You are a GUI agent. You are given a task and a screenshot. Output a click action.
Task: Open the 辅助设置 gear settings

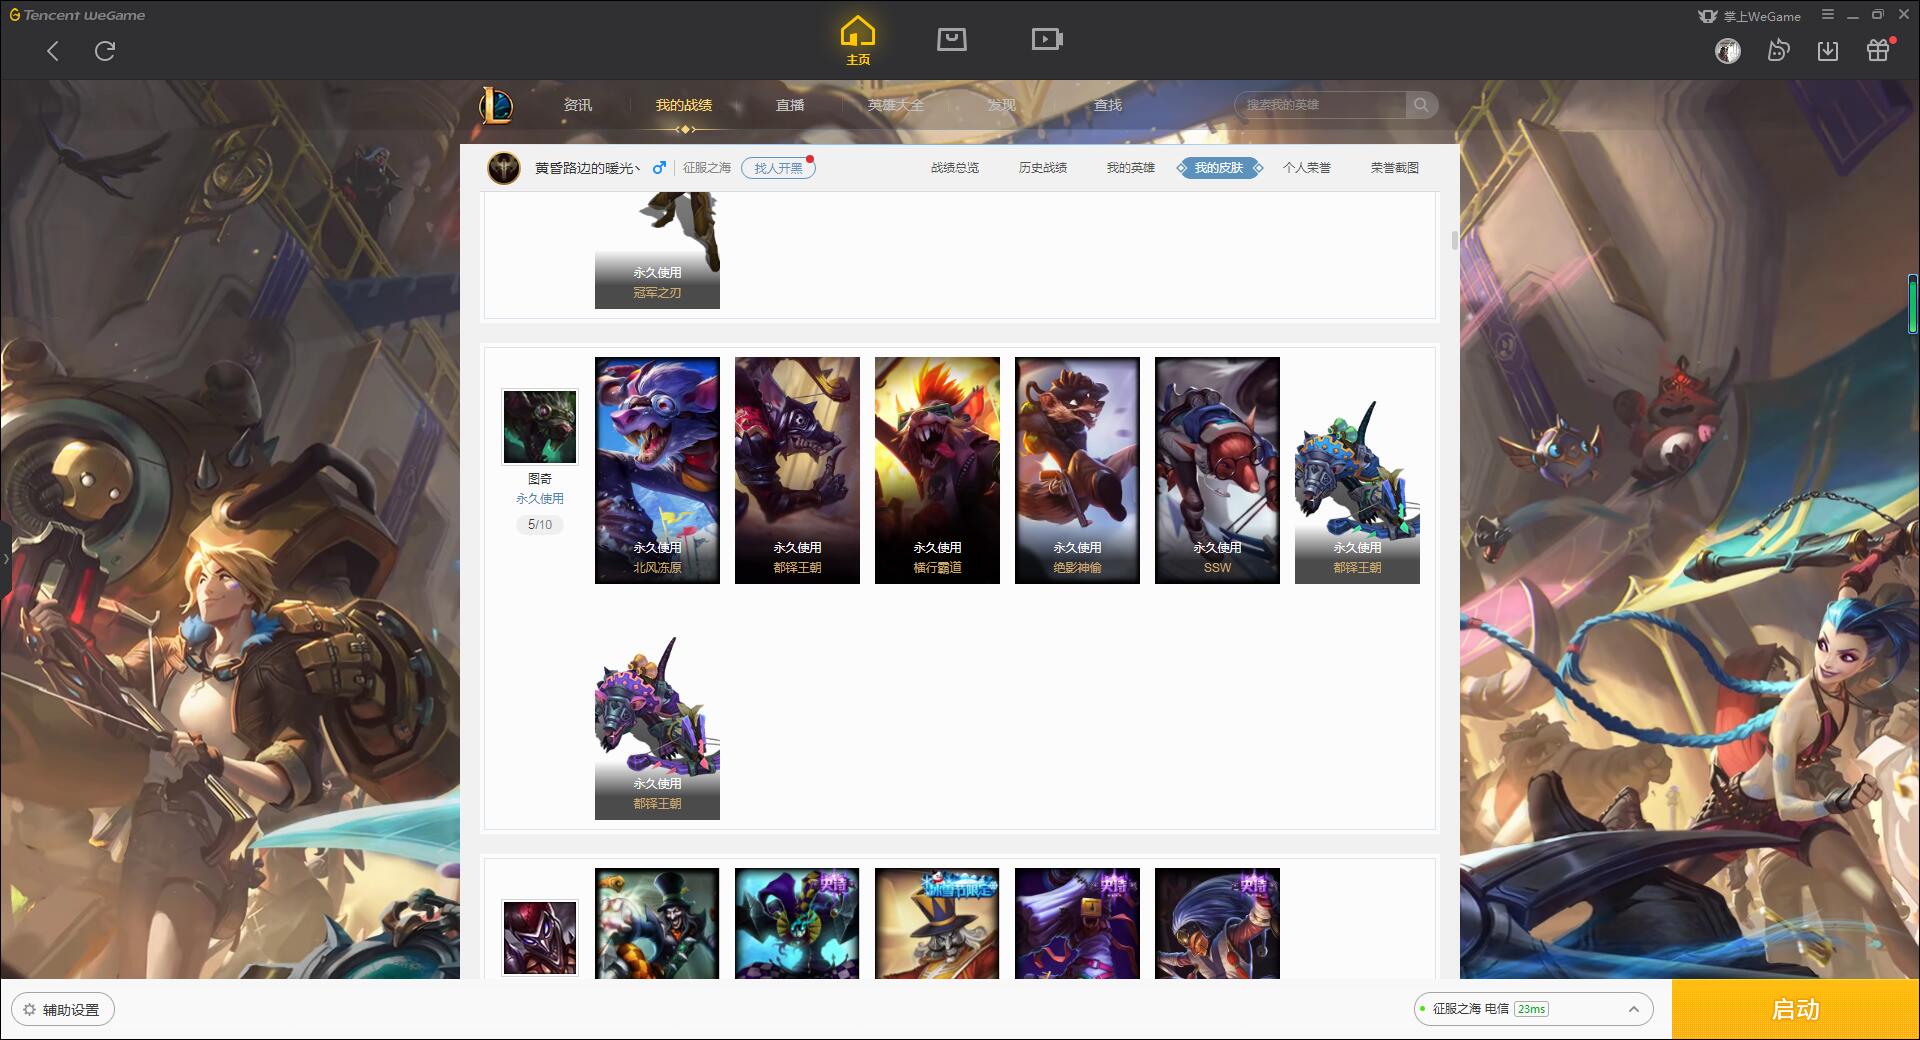pyautogui.click(x=63, y=1010)
